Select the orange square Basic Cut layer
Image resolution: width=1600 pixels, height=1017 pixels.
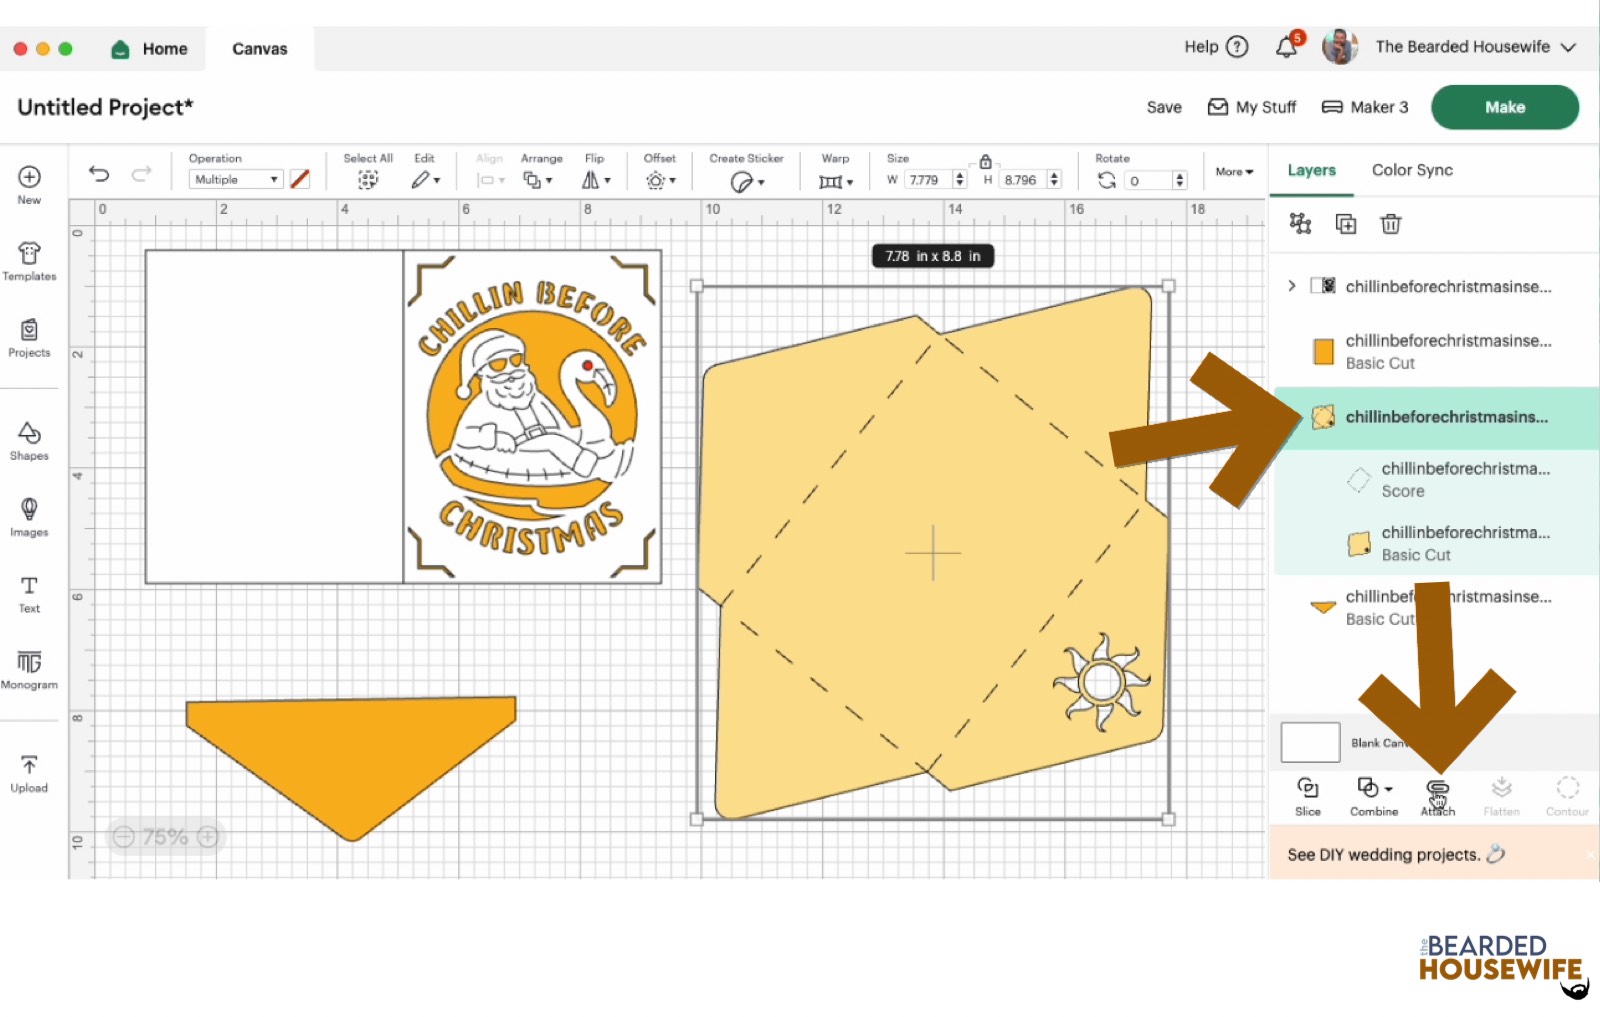click(1435, 351)
